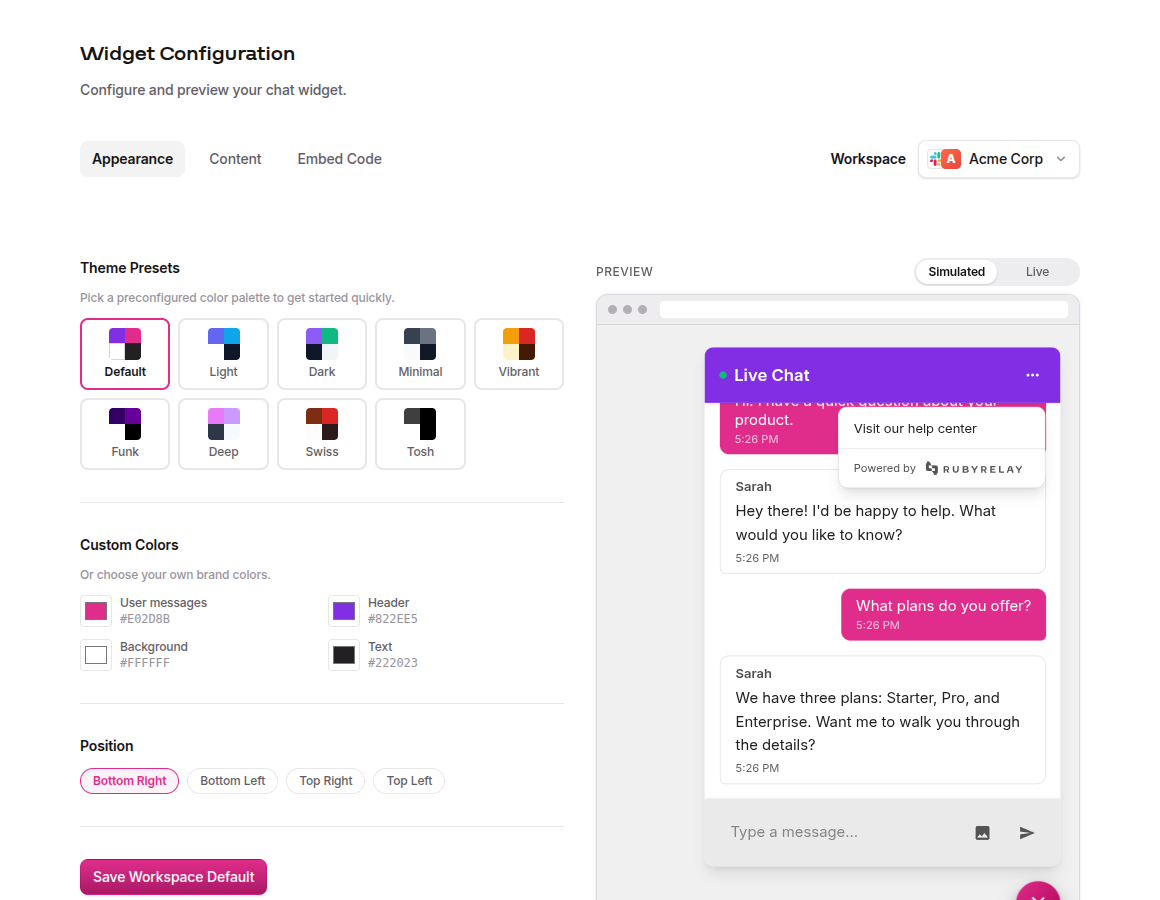Pick the Tosh theme preset

(x=420, y=433)
